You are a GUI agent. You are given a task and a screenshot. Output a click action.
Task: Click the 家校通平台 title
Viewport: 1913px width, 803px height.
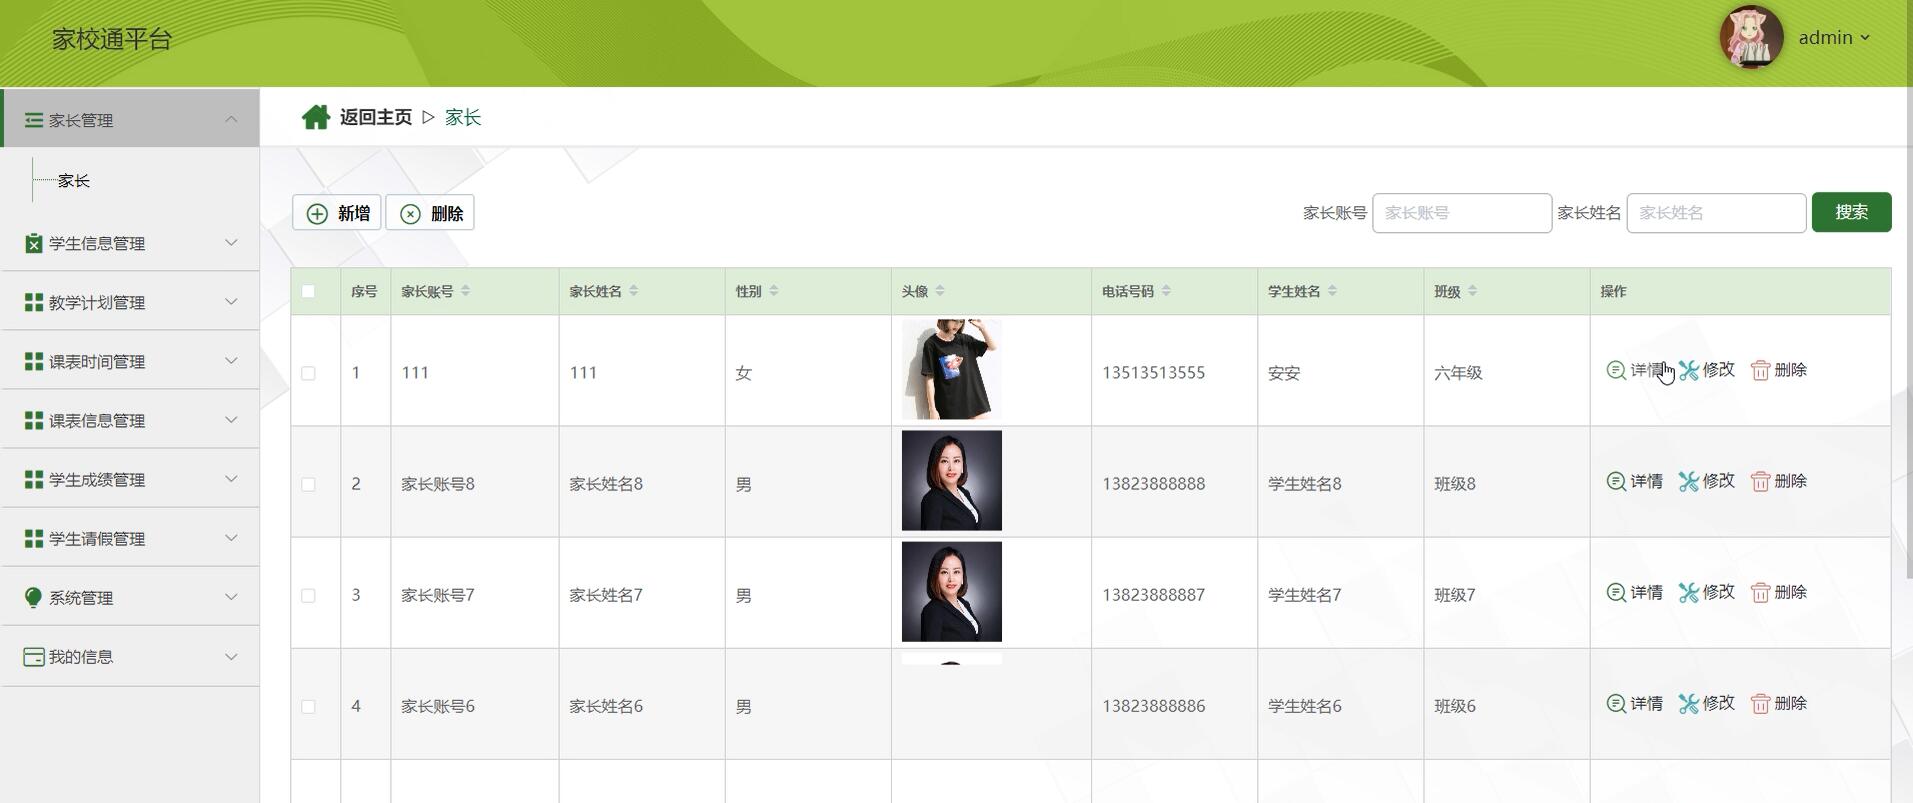112,39
